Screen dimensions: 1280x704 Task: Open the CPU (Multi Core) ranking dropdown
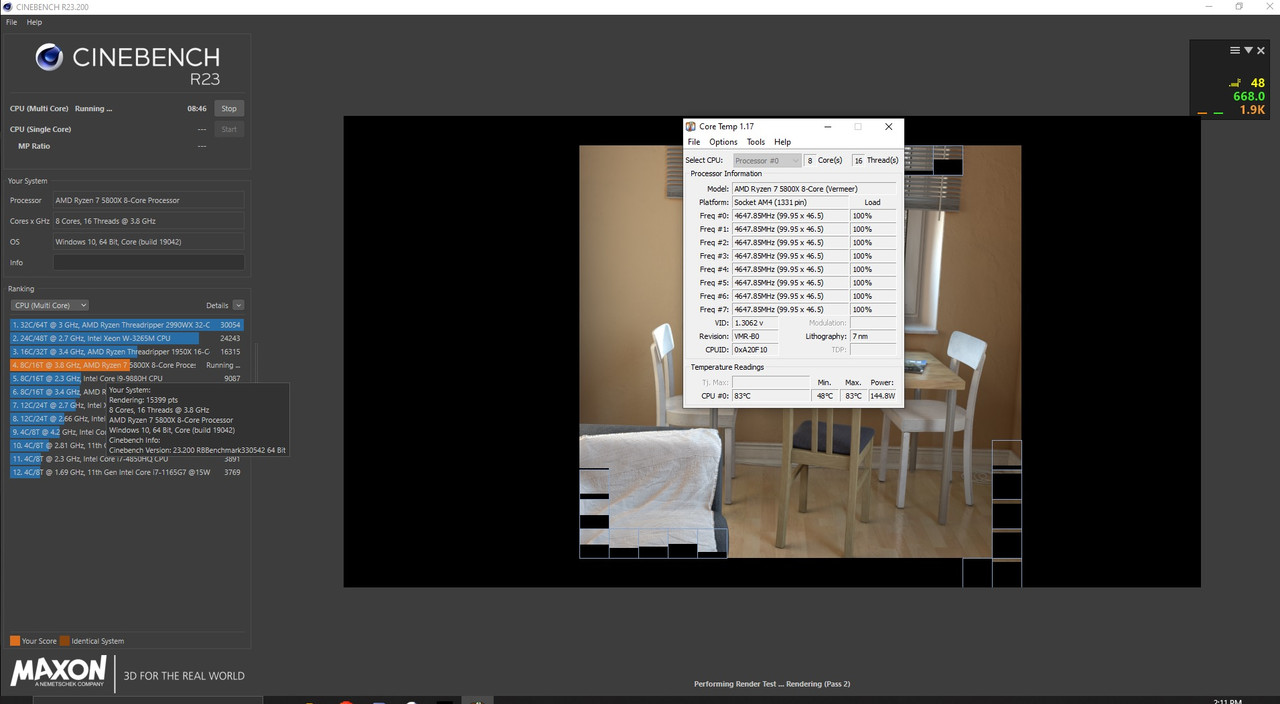(x=50, y=305)
